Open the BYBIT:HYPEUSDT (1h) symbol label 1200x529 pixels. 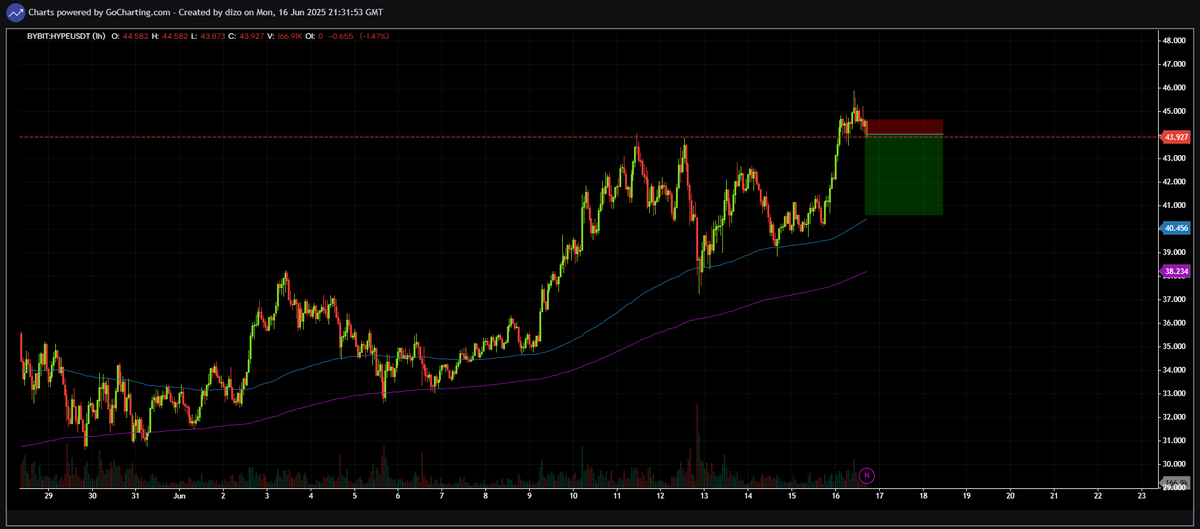pyautogui.click(x=66, y=36)
